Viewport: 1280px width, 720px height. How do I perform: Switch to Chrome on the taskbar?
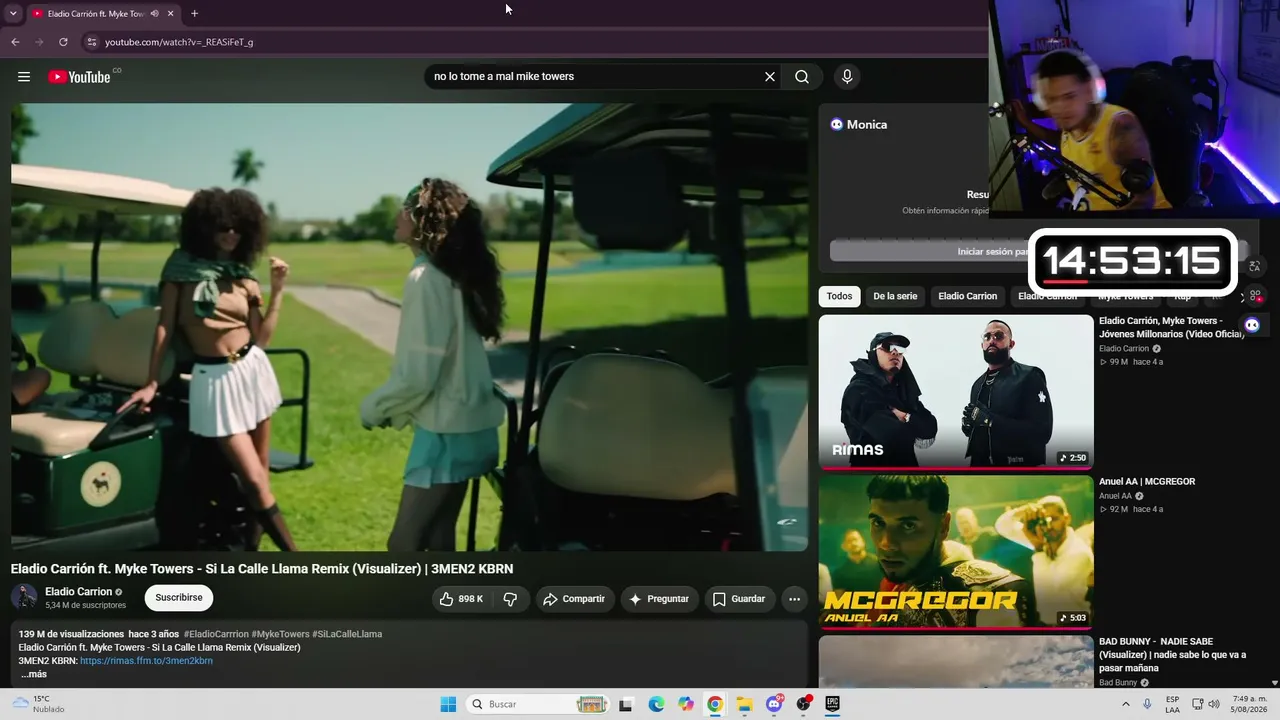(x=715, y=704)
